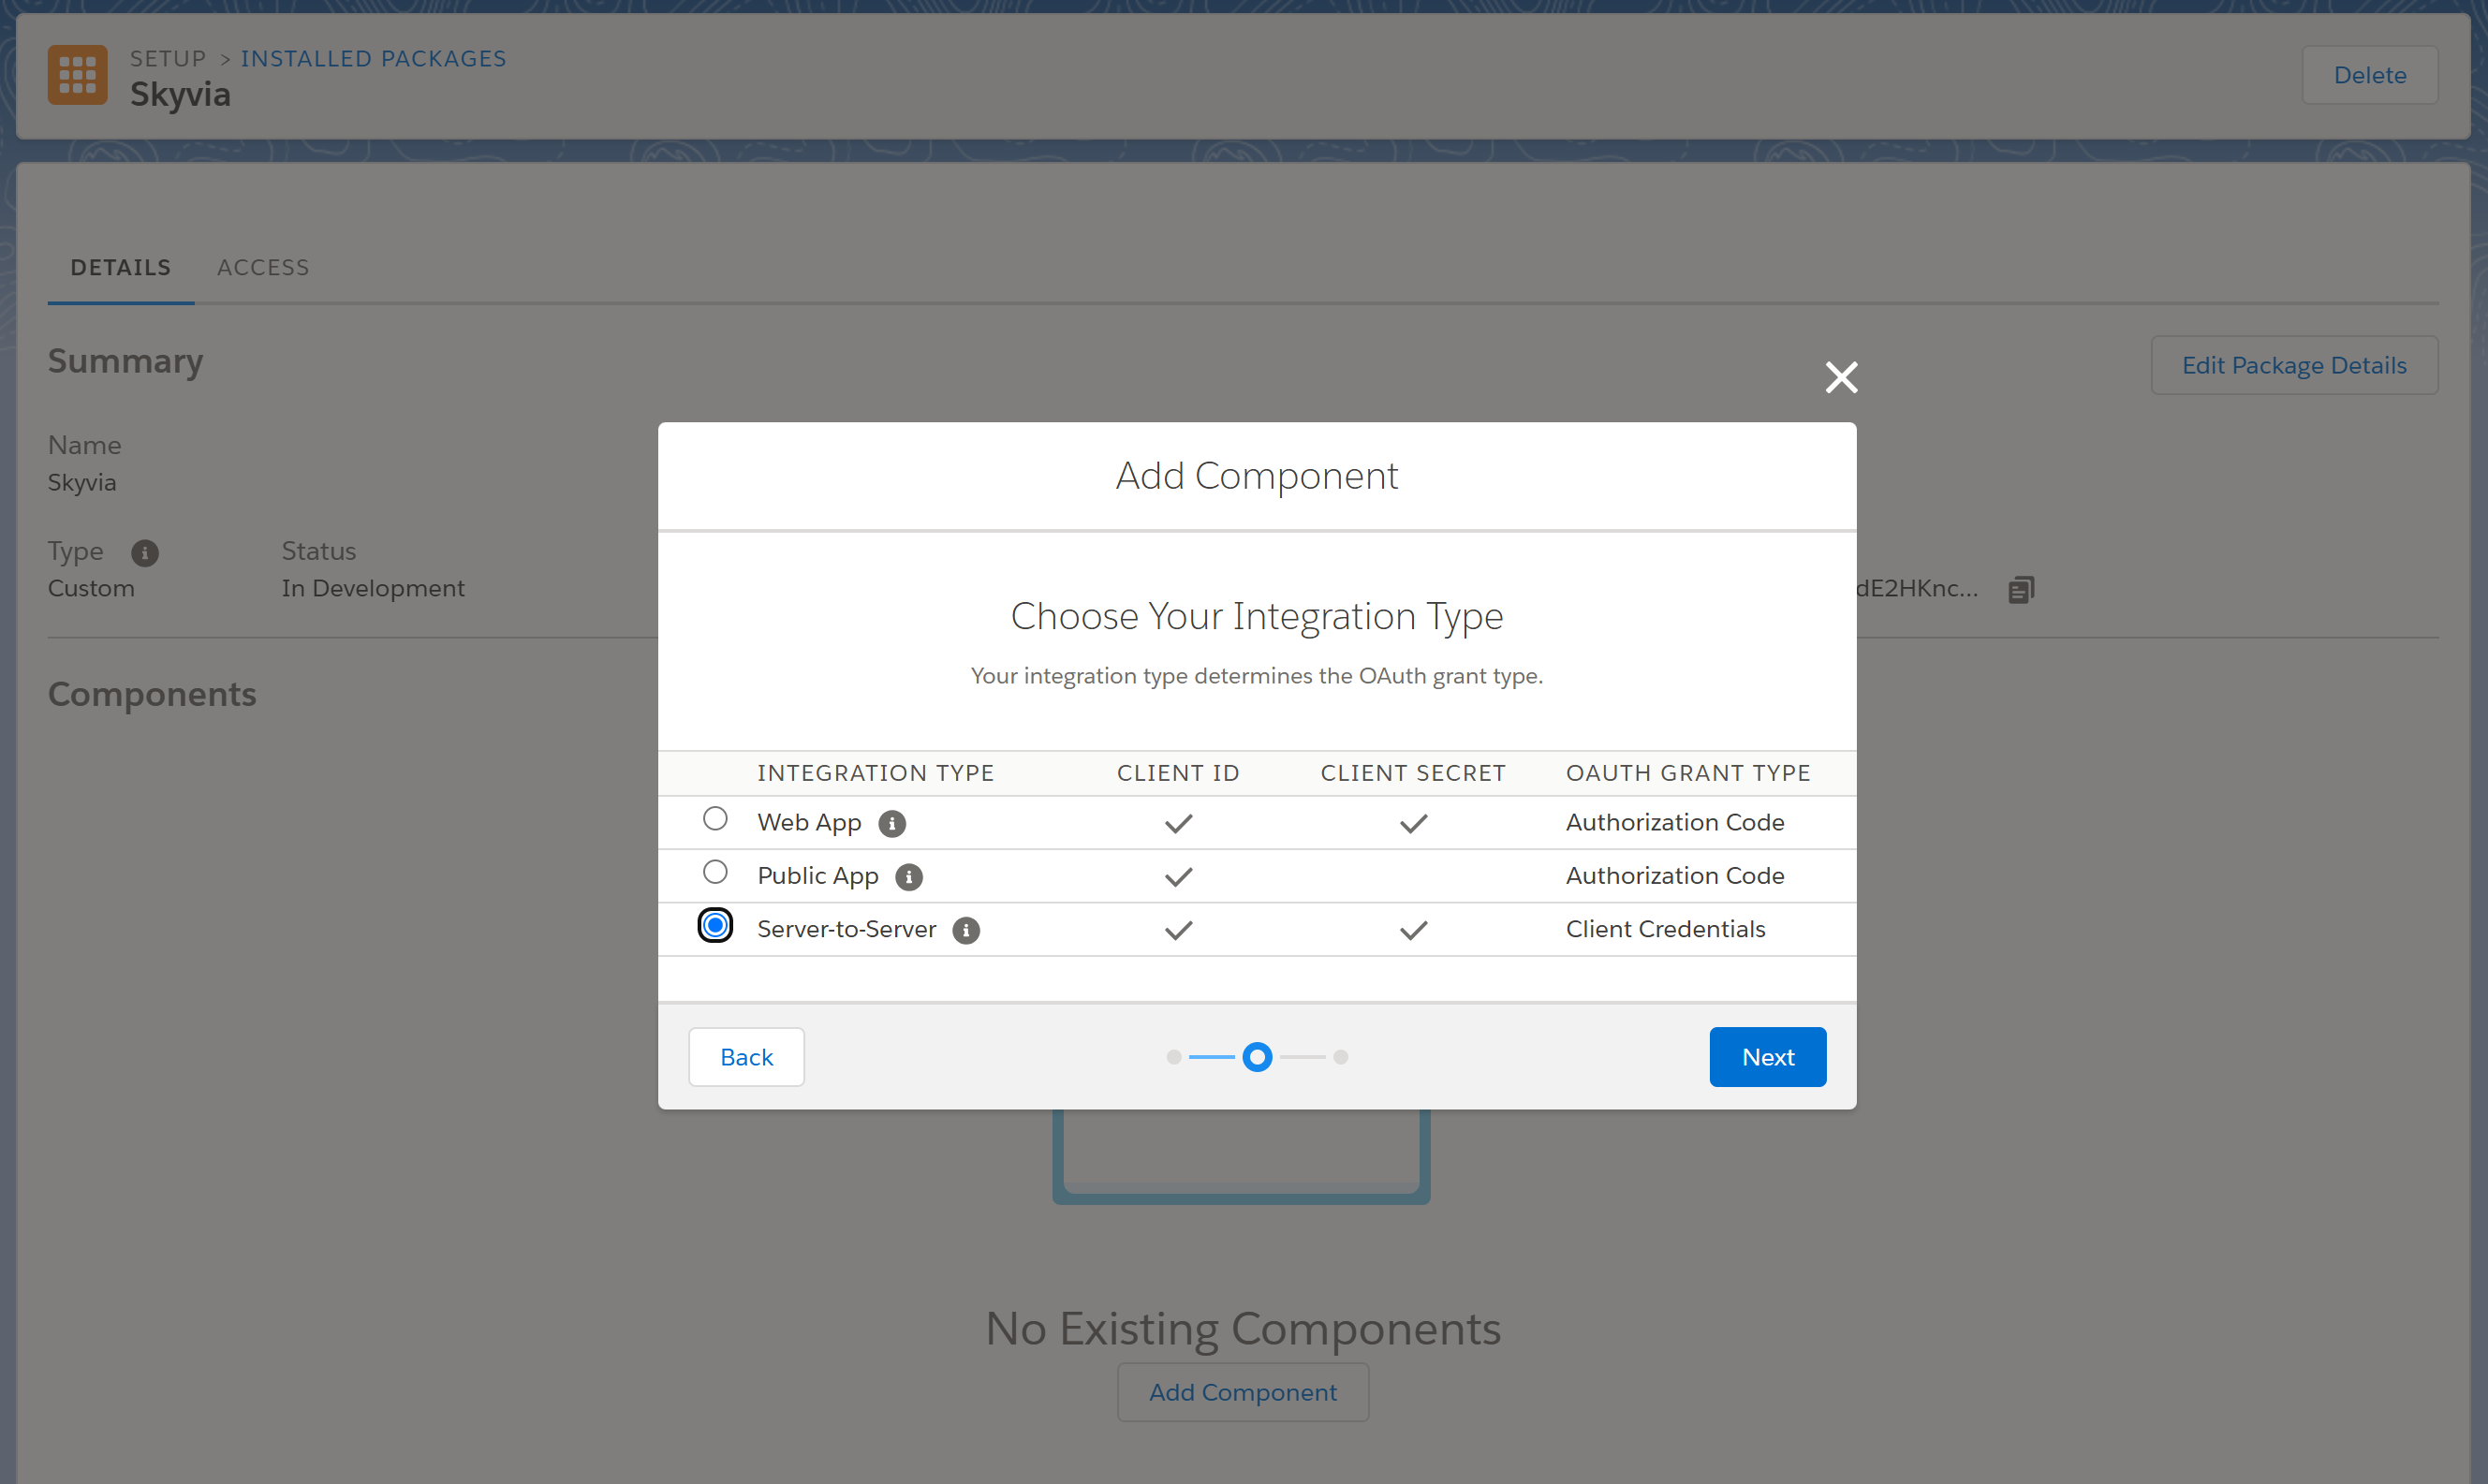Click the Components section heading
2488x1484 pixels.
152,694
